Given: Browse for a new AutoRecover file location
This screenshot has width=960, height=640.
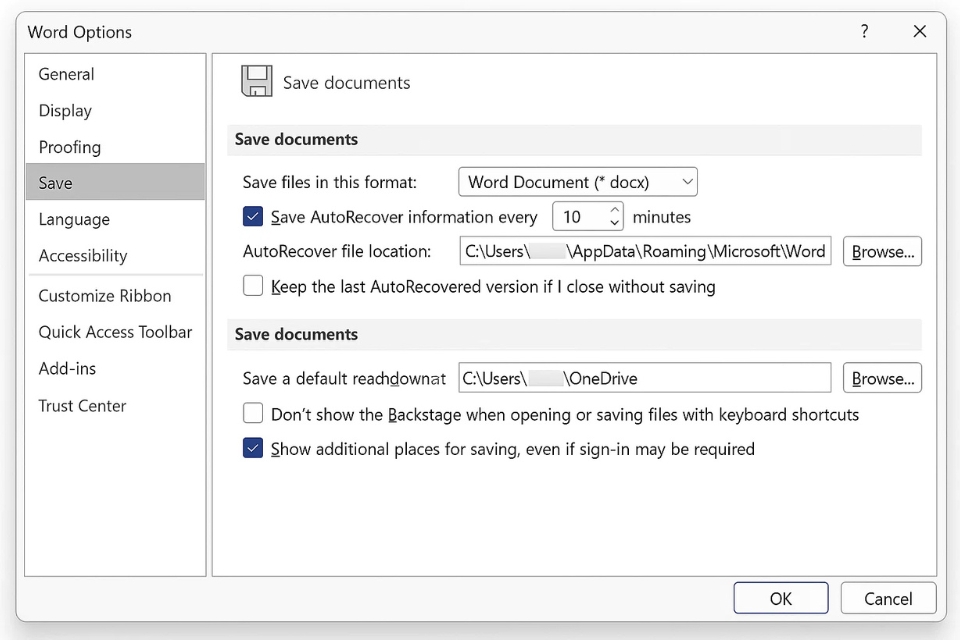Looking at the screenshot, I should click(881, 251).
